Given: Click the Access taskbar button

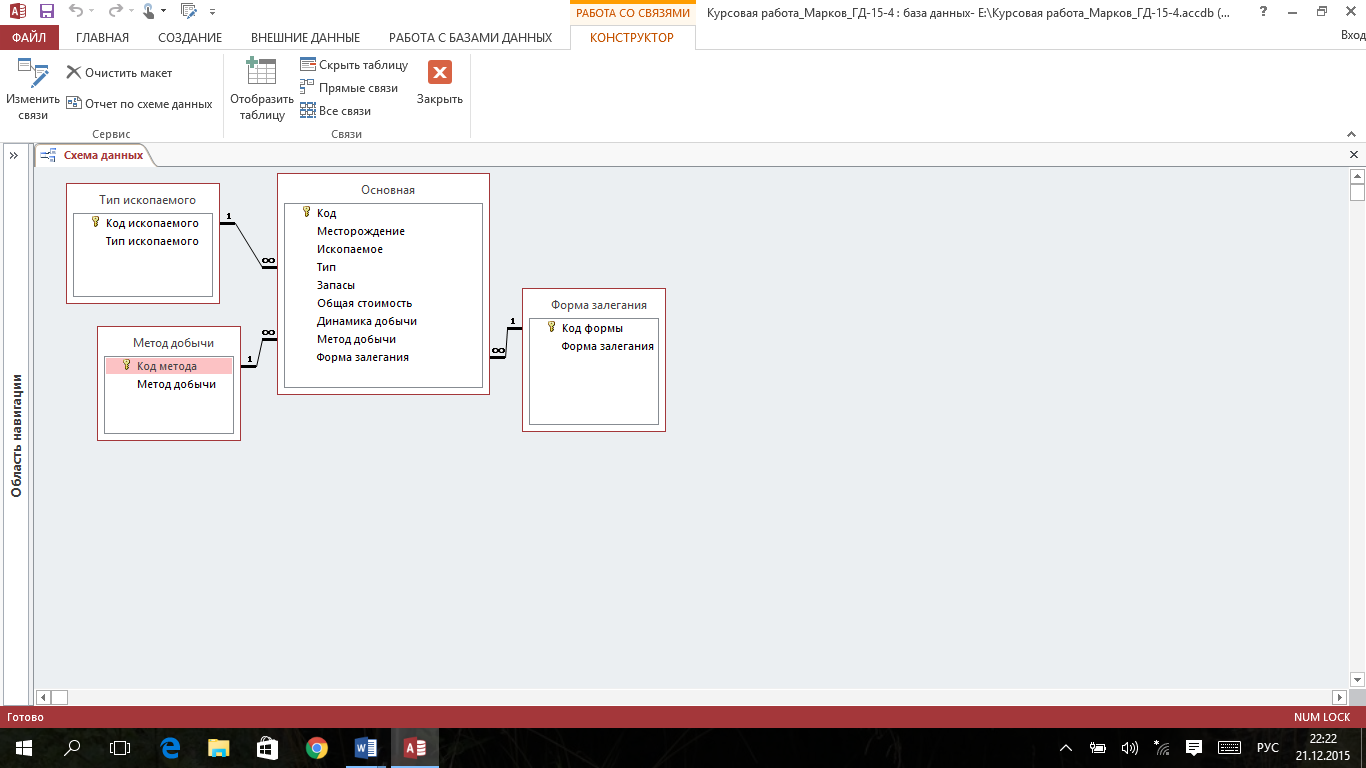Looking at the screenshot, I should (x=414, y=748).
